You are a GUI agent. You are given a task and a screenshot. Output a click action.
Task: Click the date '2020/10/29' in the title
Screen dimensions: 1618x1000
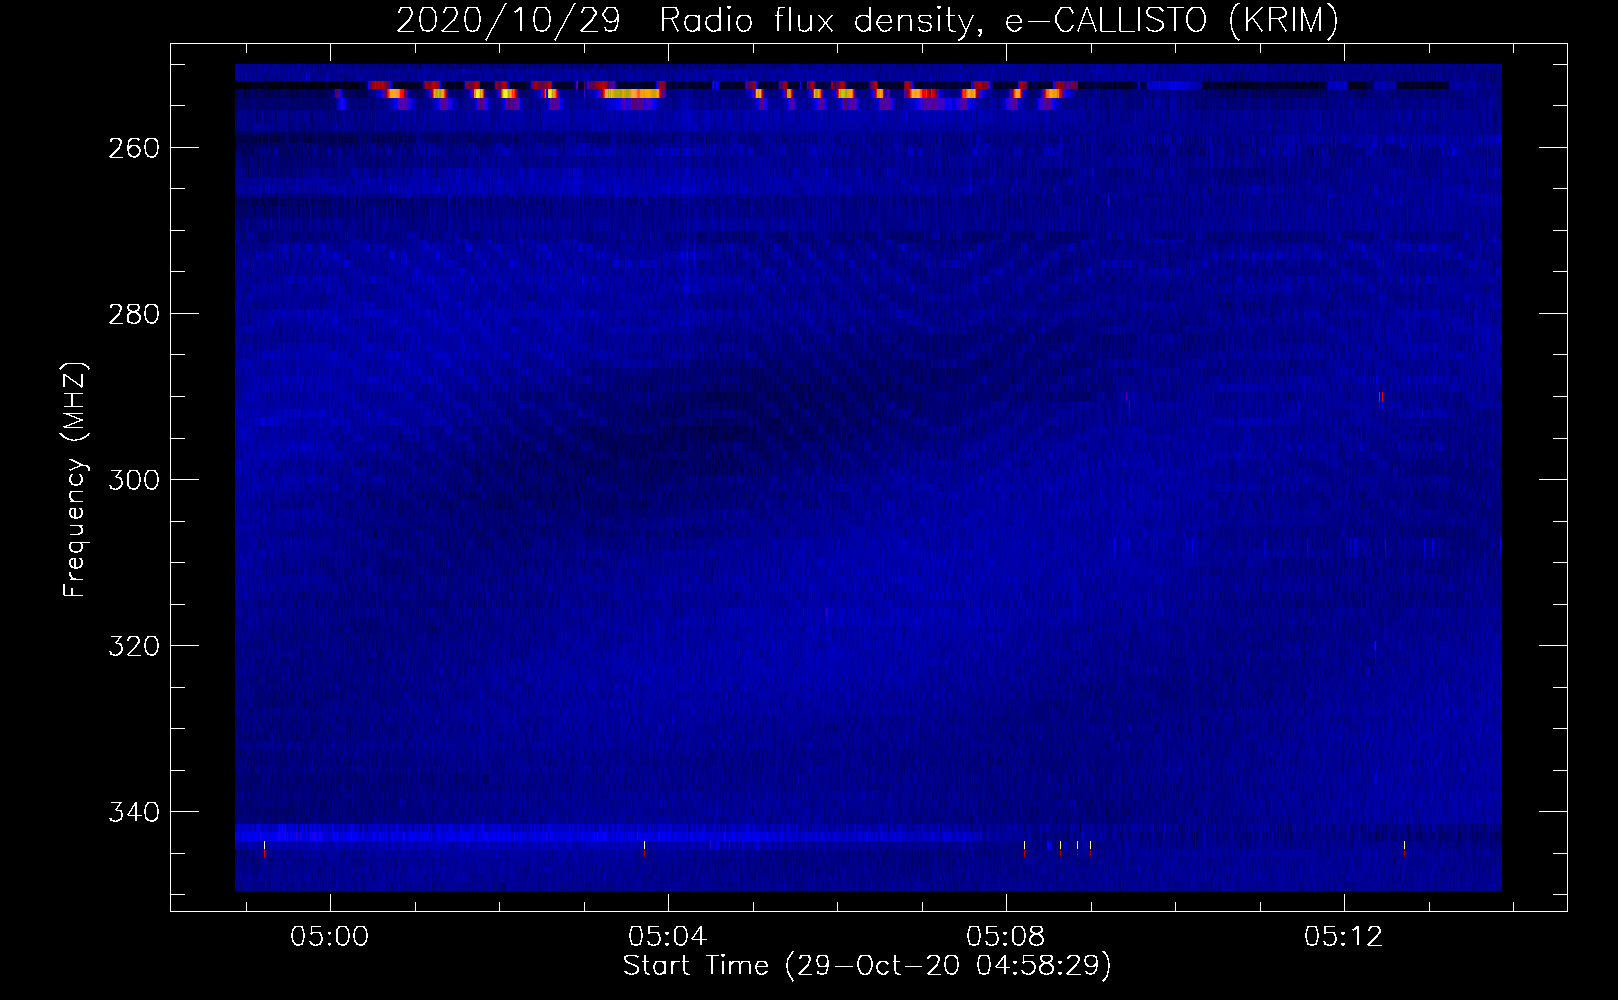[x=508, y=21]
